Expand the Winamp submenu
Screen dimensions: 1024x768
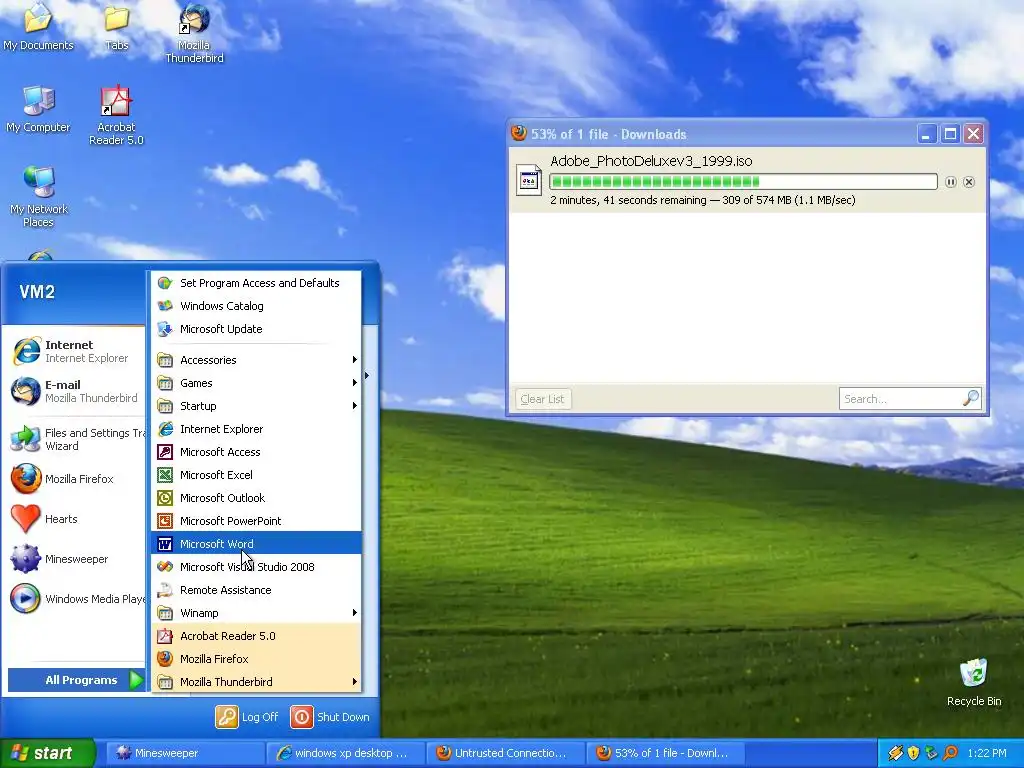click(256, 613)
